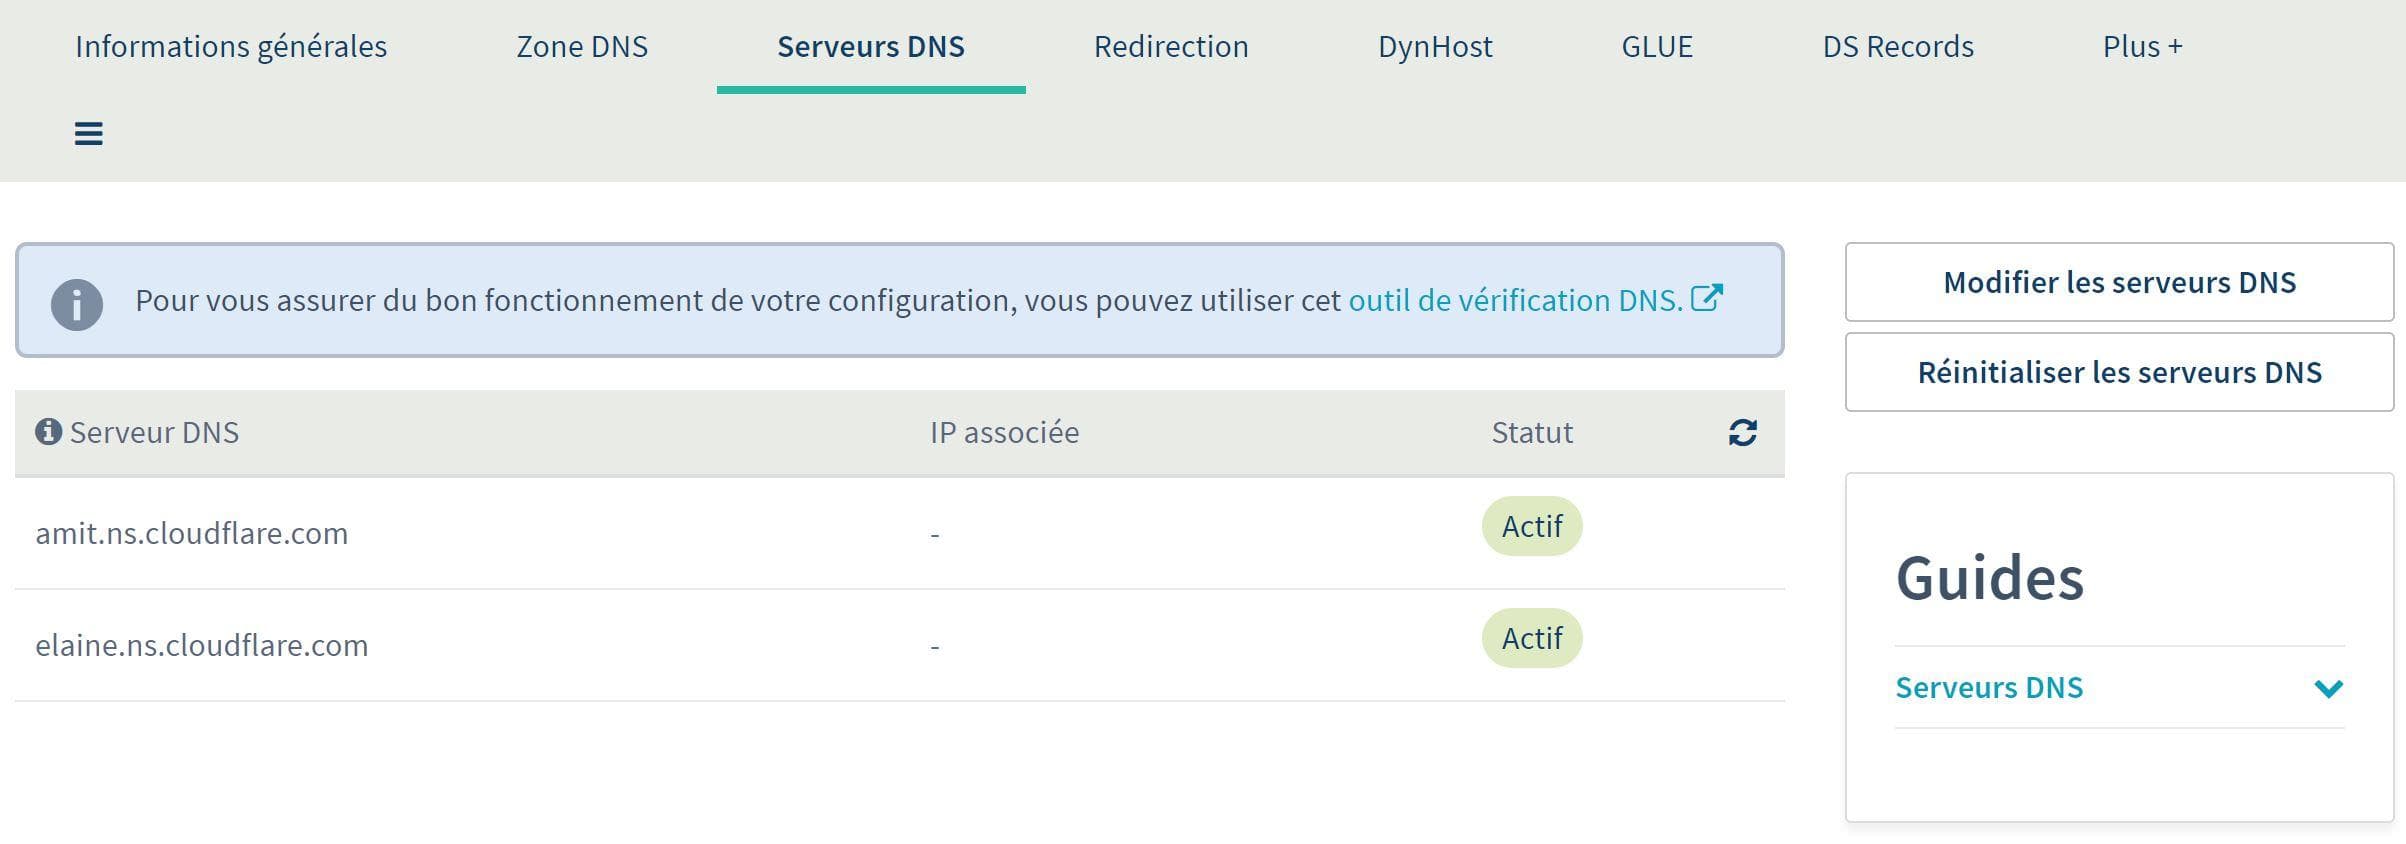The image size is (2406, 844).
Task: Click the info circle icon in blue banner
Action: (77, 304)
